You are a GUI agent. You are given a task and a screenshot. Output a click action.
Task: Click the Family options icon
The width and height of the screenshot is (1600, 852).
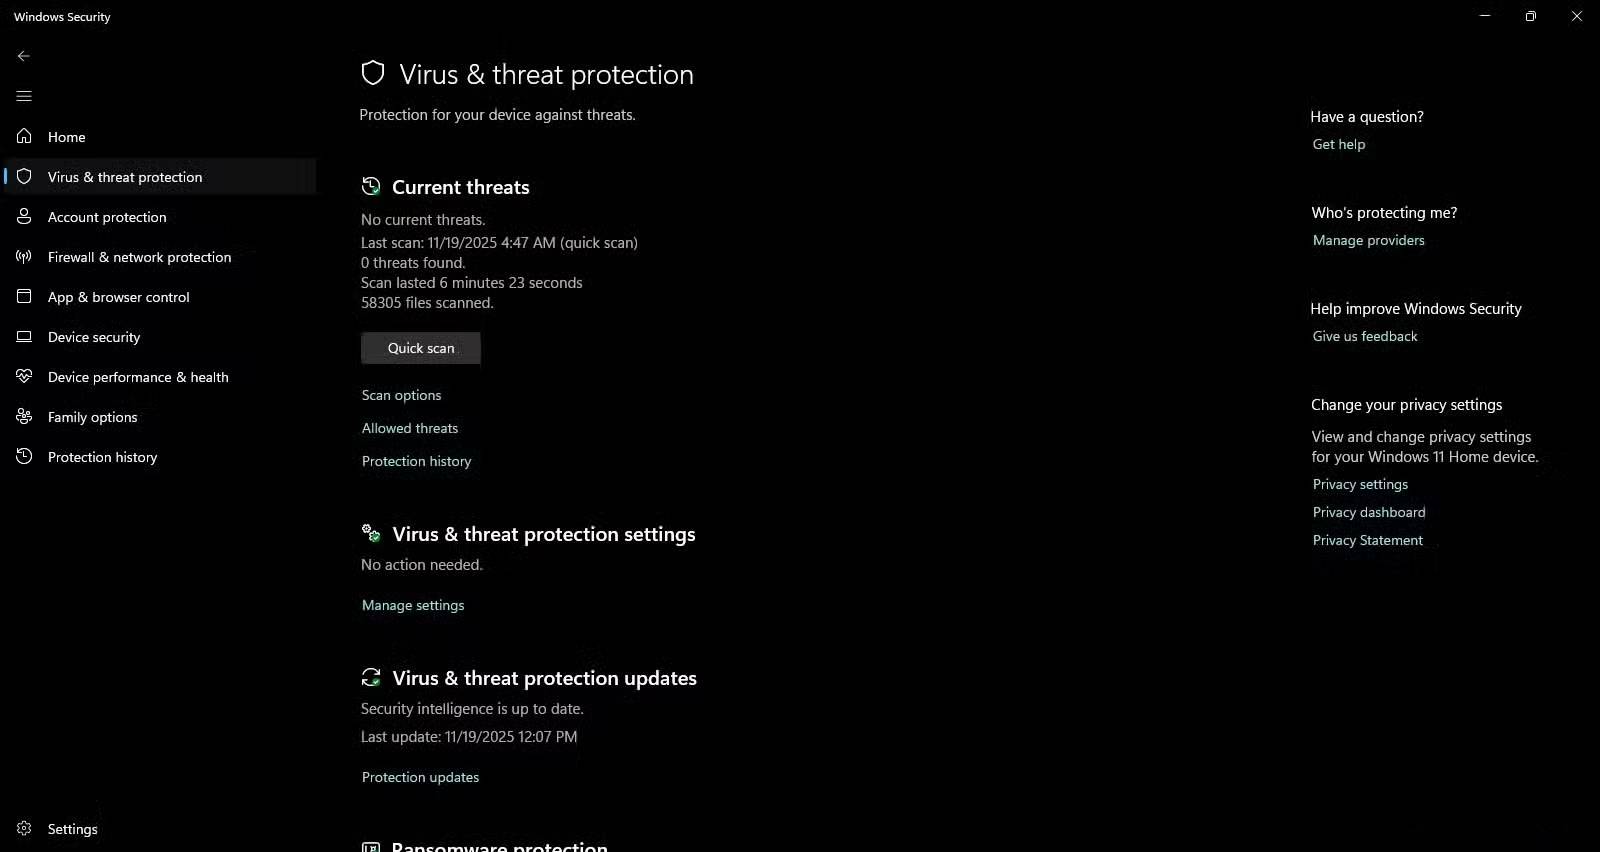coord(23,417)
